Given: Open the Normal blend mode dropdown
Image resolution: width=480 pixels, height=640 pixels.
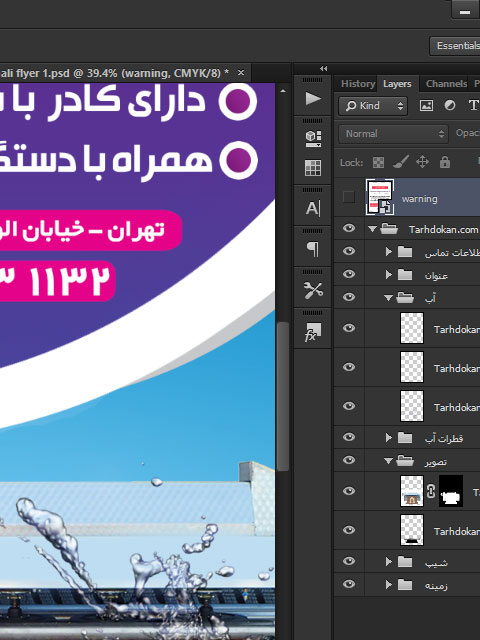Looking at the screenshot, I should click(393, 134).
